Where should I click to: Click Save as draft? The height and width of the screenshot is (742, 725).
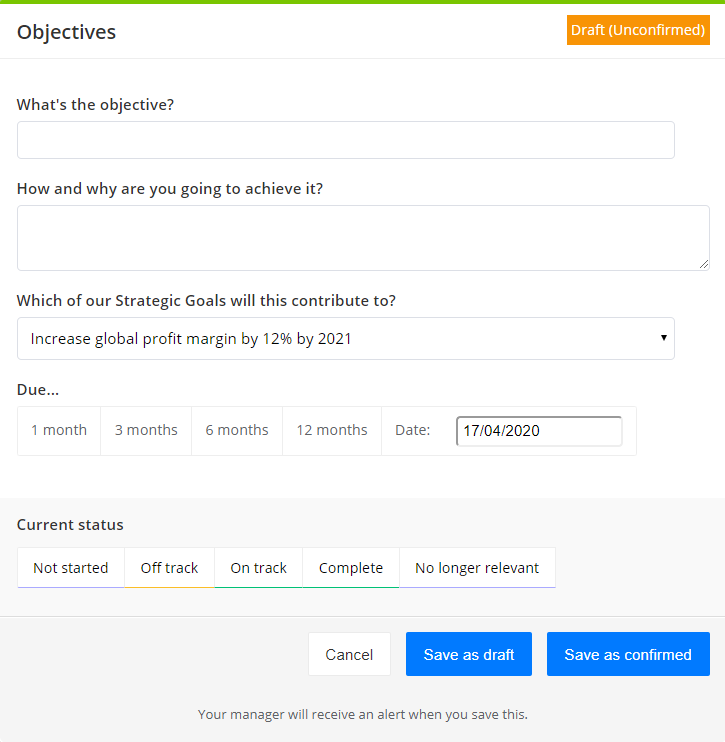[x=469, y=654]
